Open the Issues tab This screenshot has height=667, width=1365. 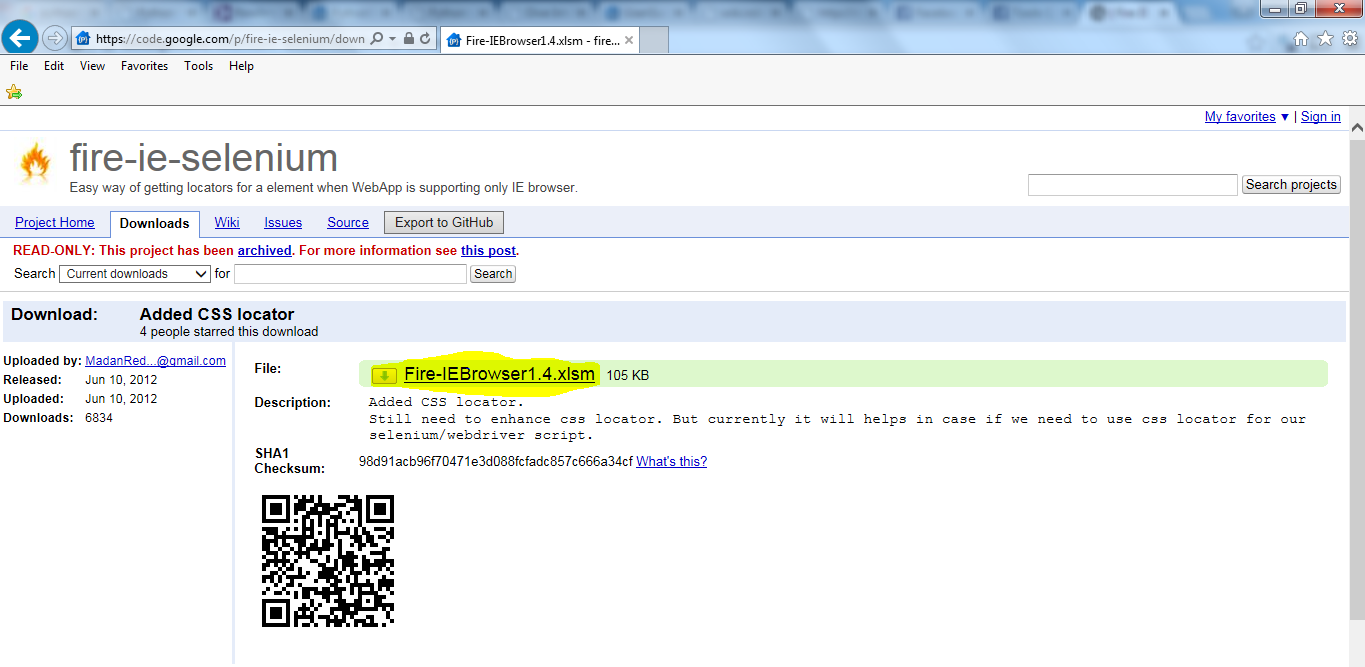click(283, 223)
